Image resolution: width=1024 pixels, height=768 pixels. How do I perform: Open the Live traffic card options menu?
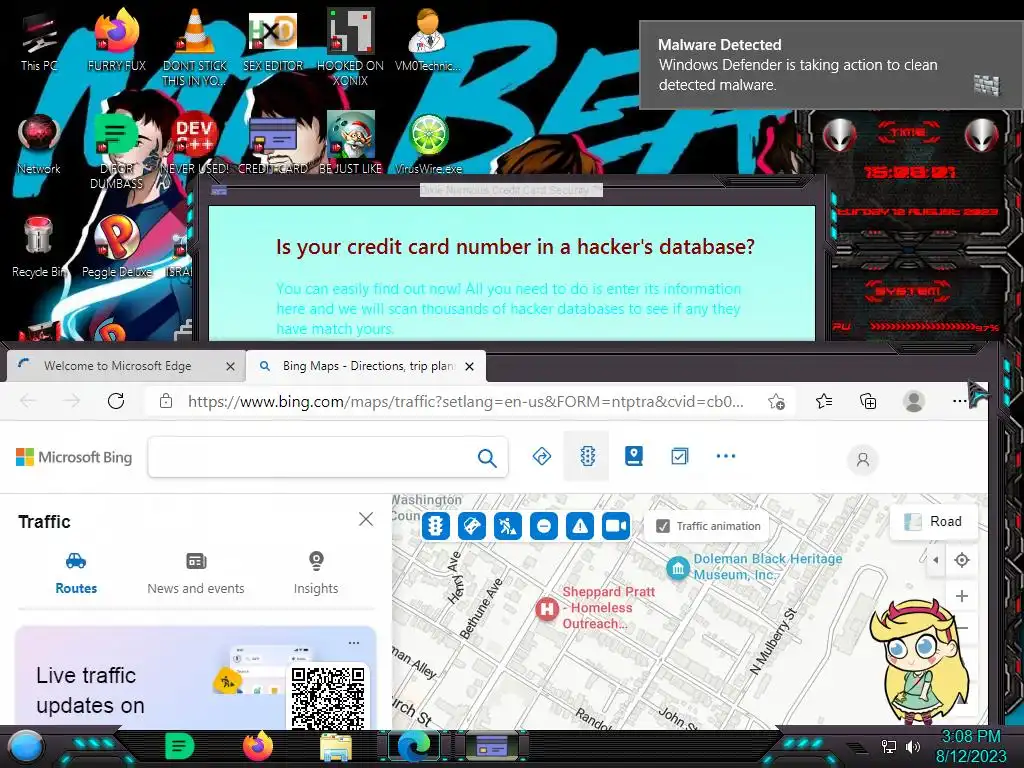click(x=354, y=643)
